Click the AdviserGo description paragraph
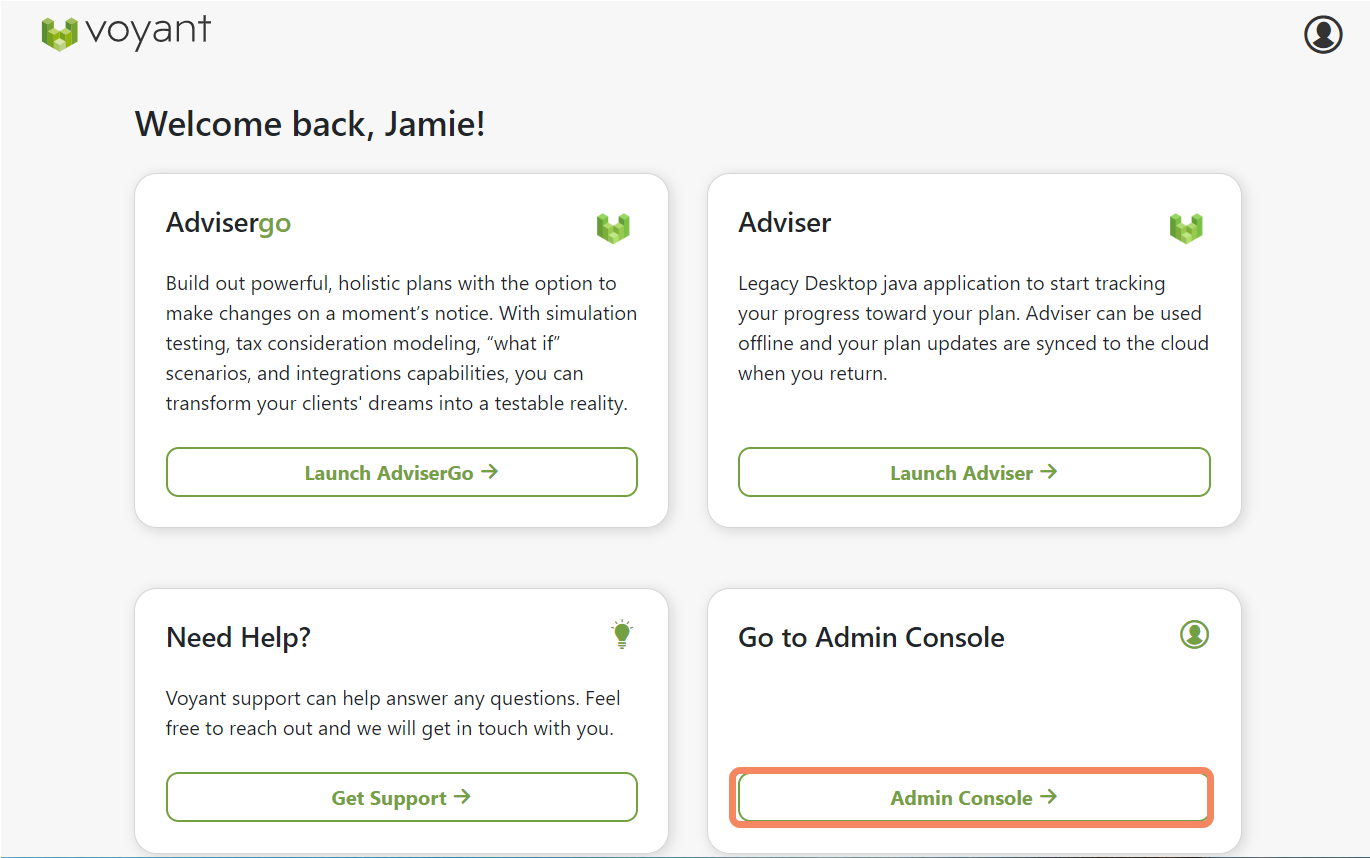The image size is (1370, 858). (x=401, y=343)
